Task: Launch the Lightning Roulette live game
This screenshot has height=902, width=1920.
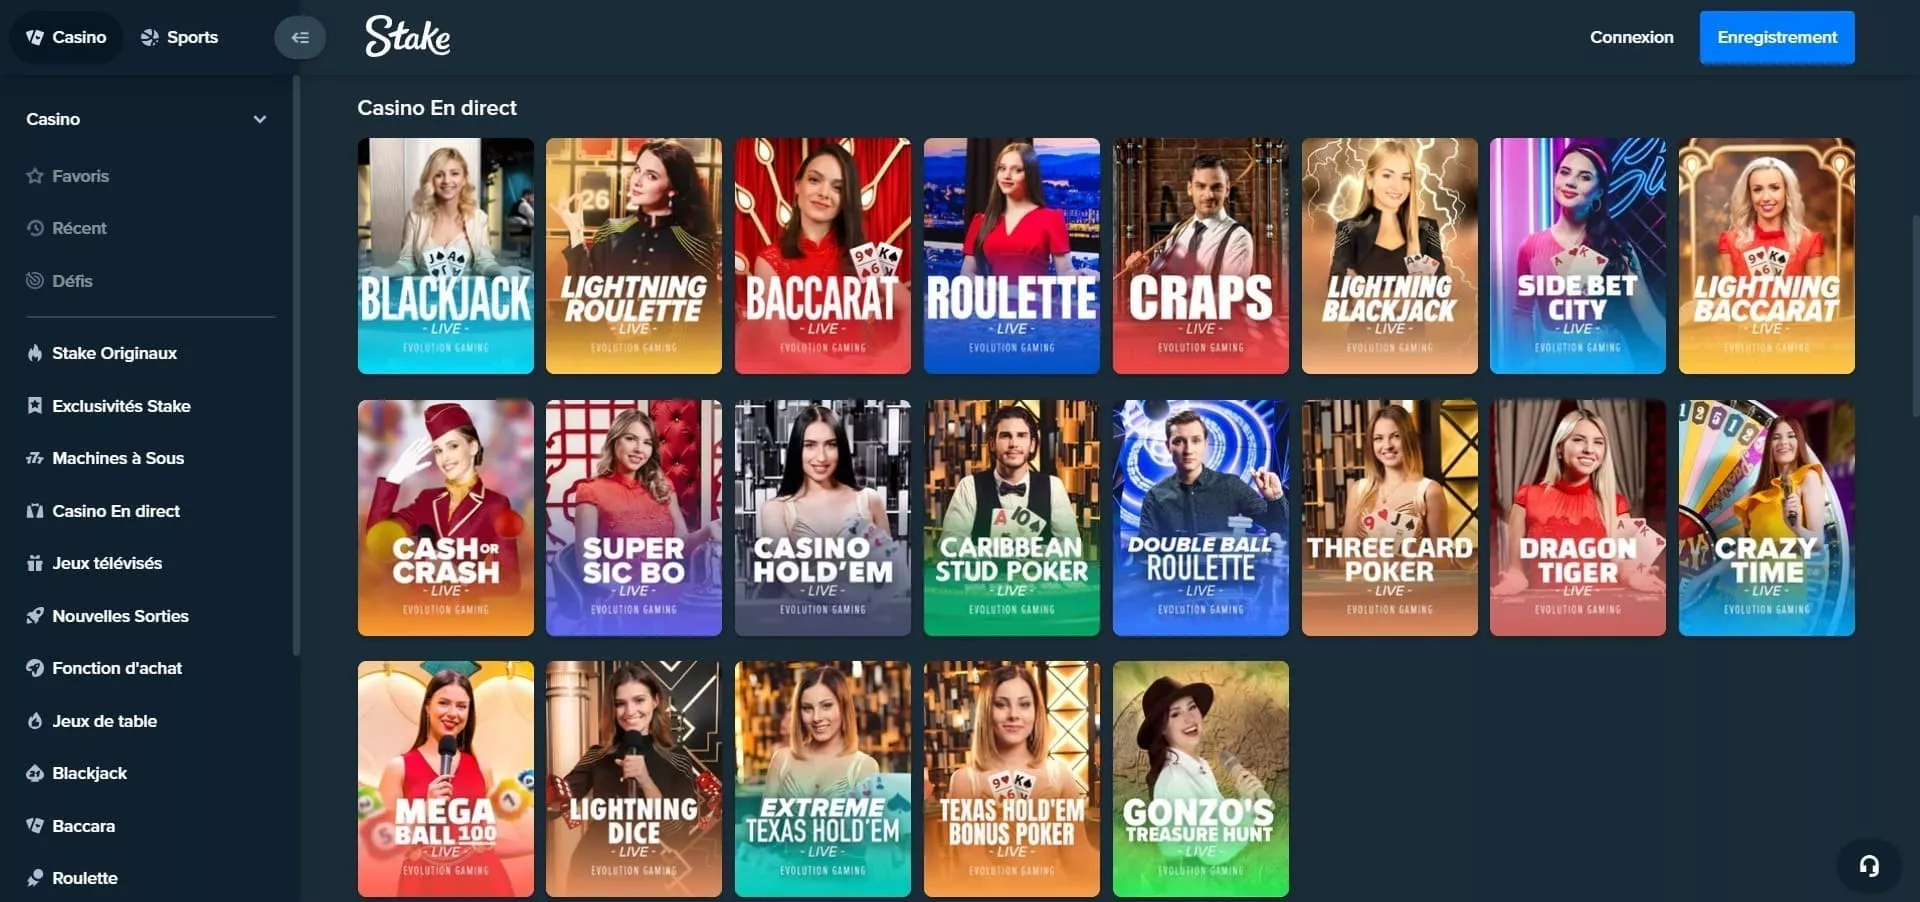Action: 634,256
